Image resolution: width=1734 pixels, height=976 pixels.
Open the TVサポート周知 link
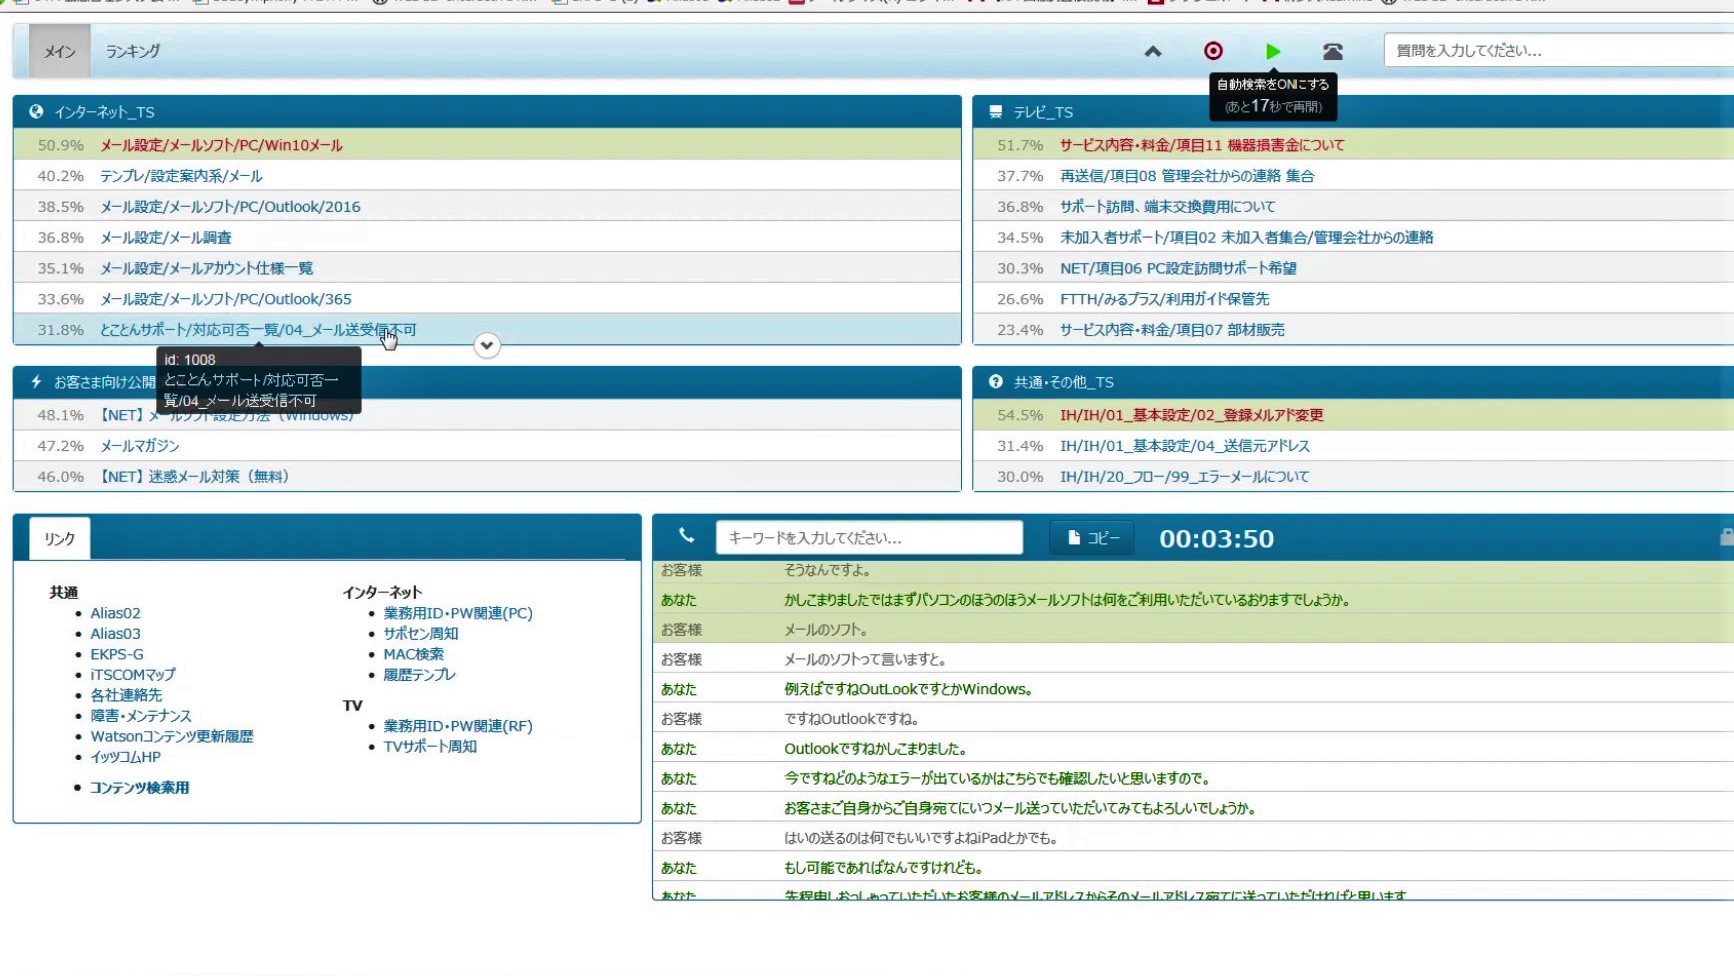(x=430, y=746)
